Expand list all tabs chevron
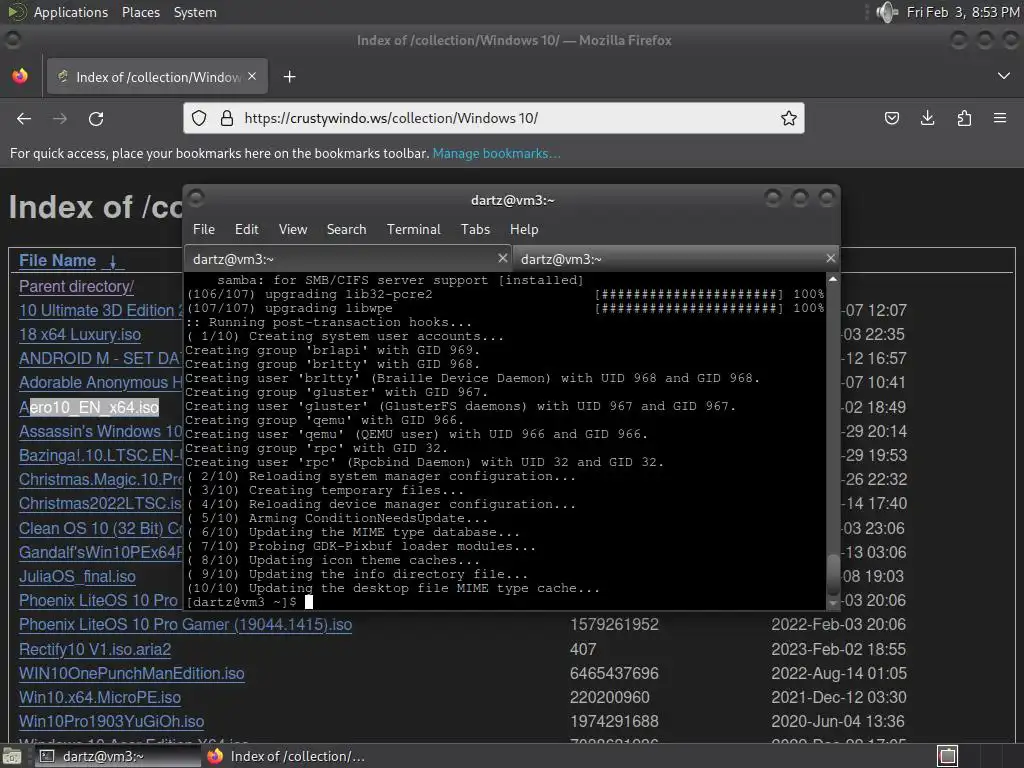Viewport: 1024px width, 768px height. tap(1004, 76)
